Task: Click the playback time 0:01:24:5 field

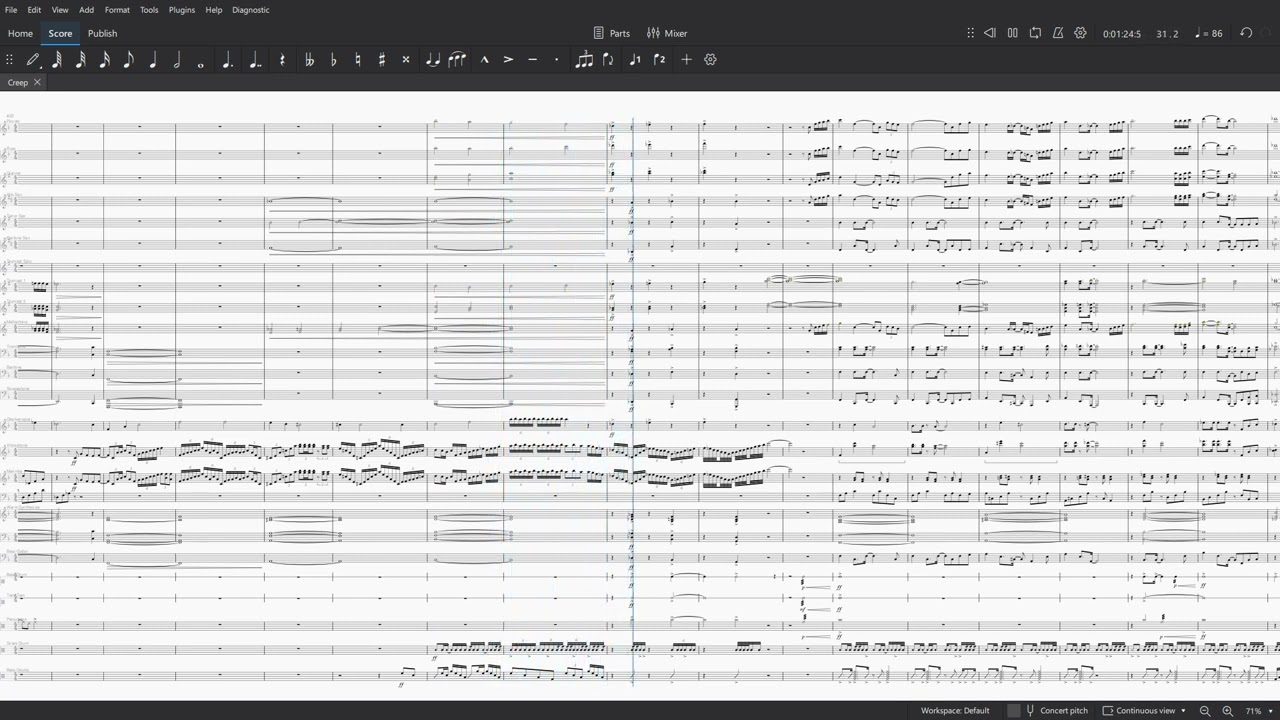Action: [x=1122, y=34]
